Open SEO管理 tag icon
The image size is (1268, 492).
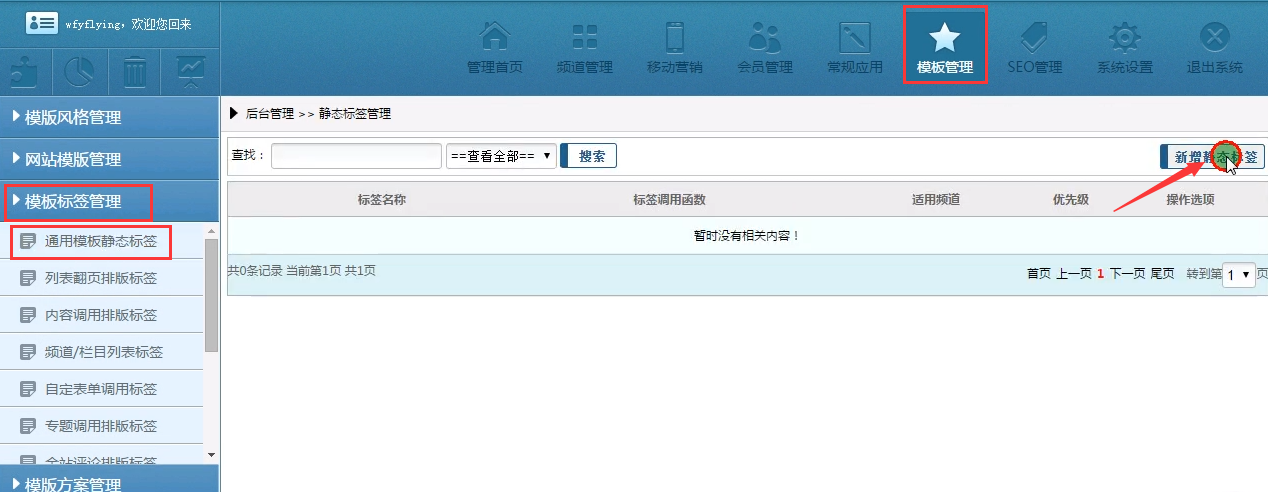coord(1034,47)
